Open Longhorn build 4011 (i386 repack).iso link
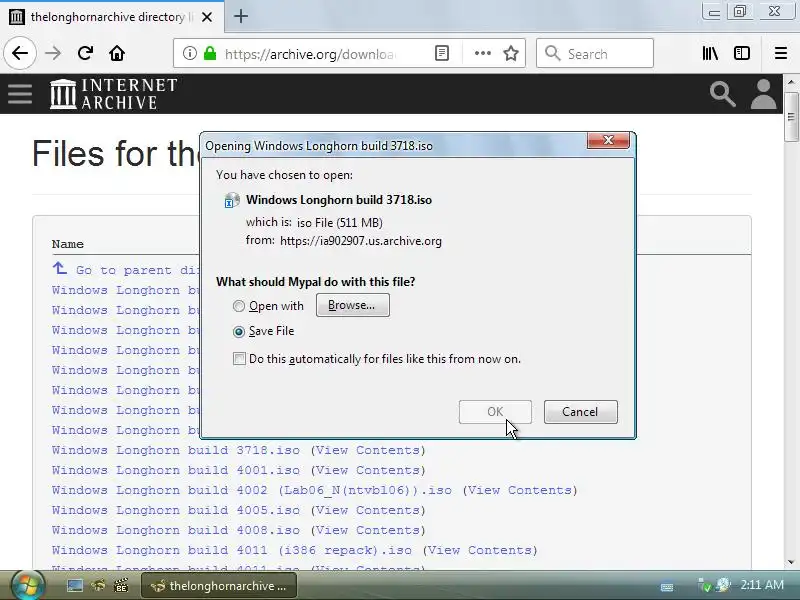Screen dimensions: 800x600 [x=232, y=550]
